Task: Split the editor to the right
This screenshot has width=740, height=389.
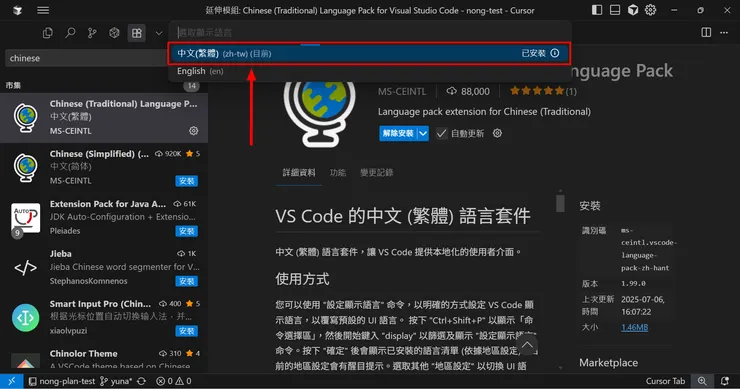Action: tap(706, 32)
